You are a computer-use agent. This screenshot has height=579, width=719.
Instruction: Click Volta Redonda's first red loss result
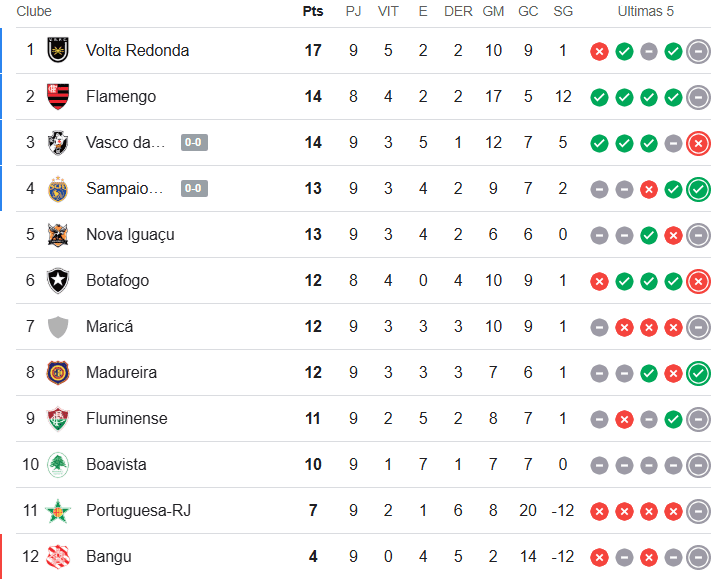pos(599,51)
